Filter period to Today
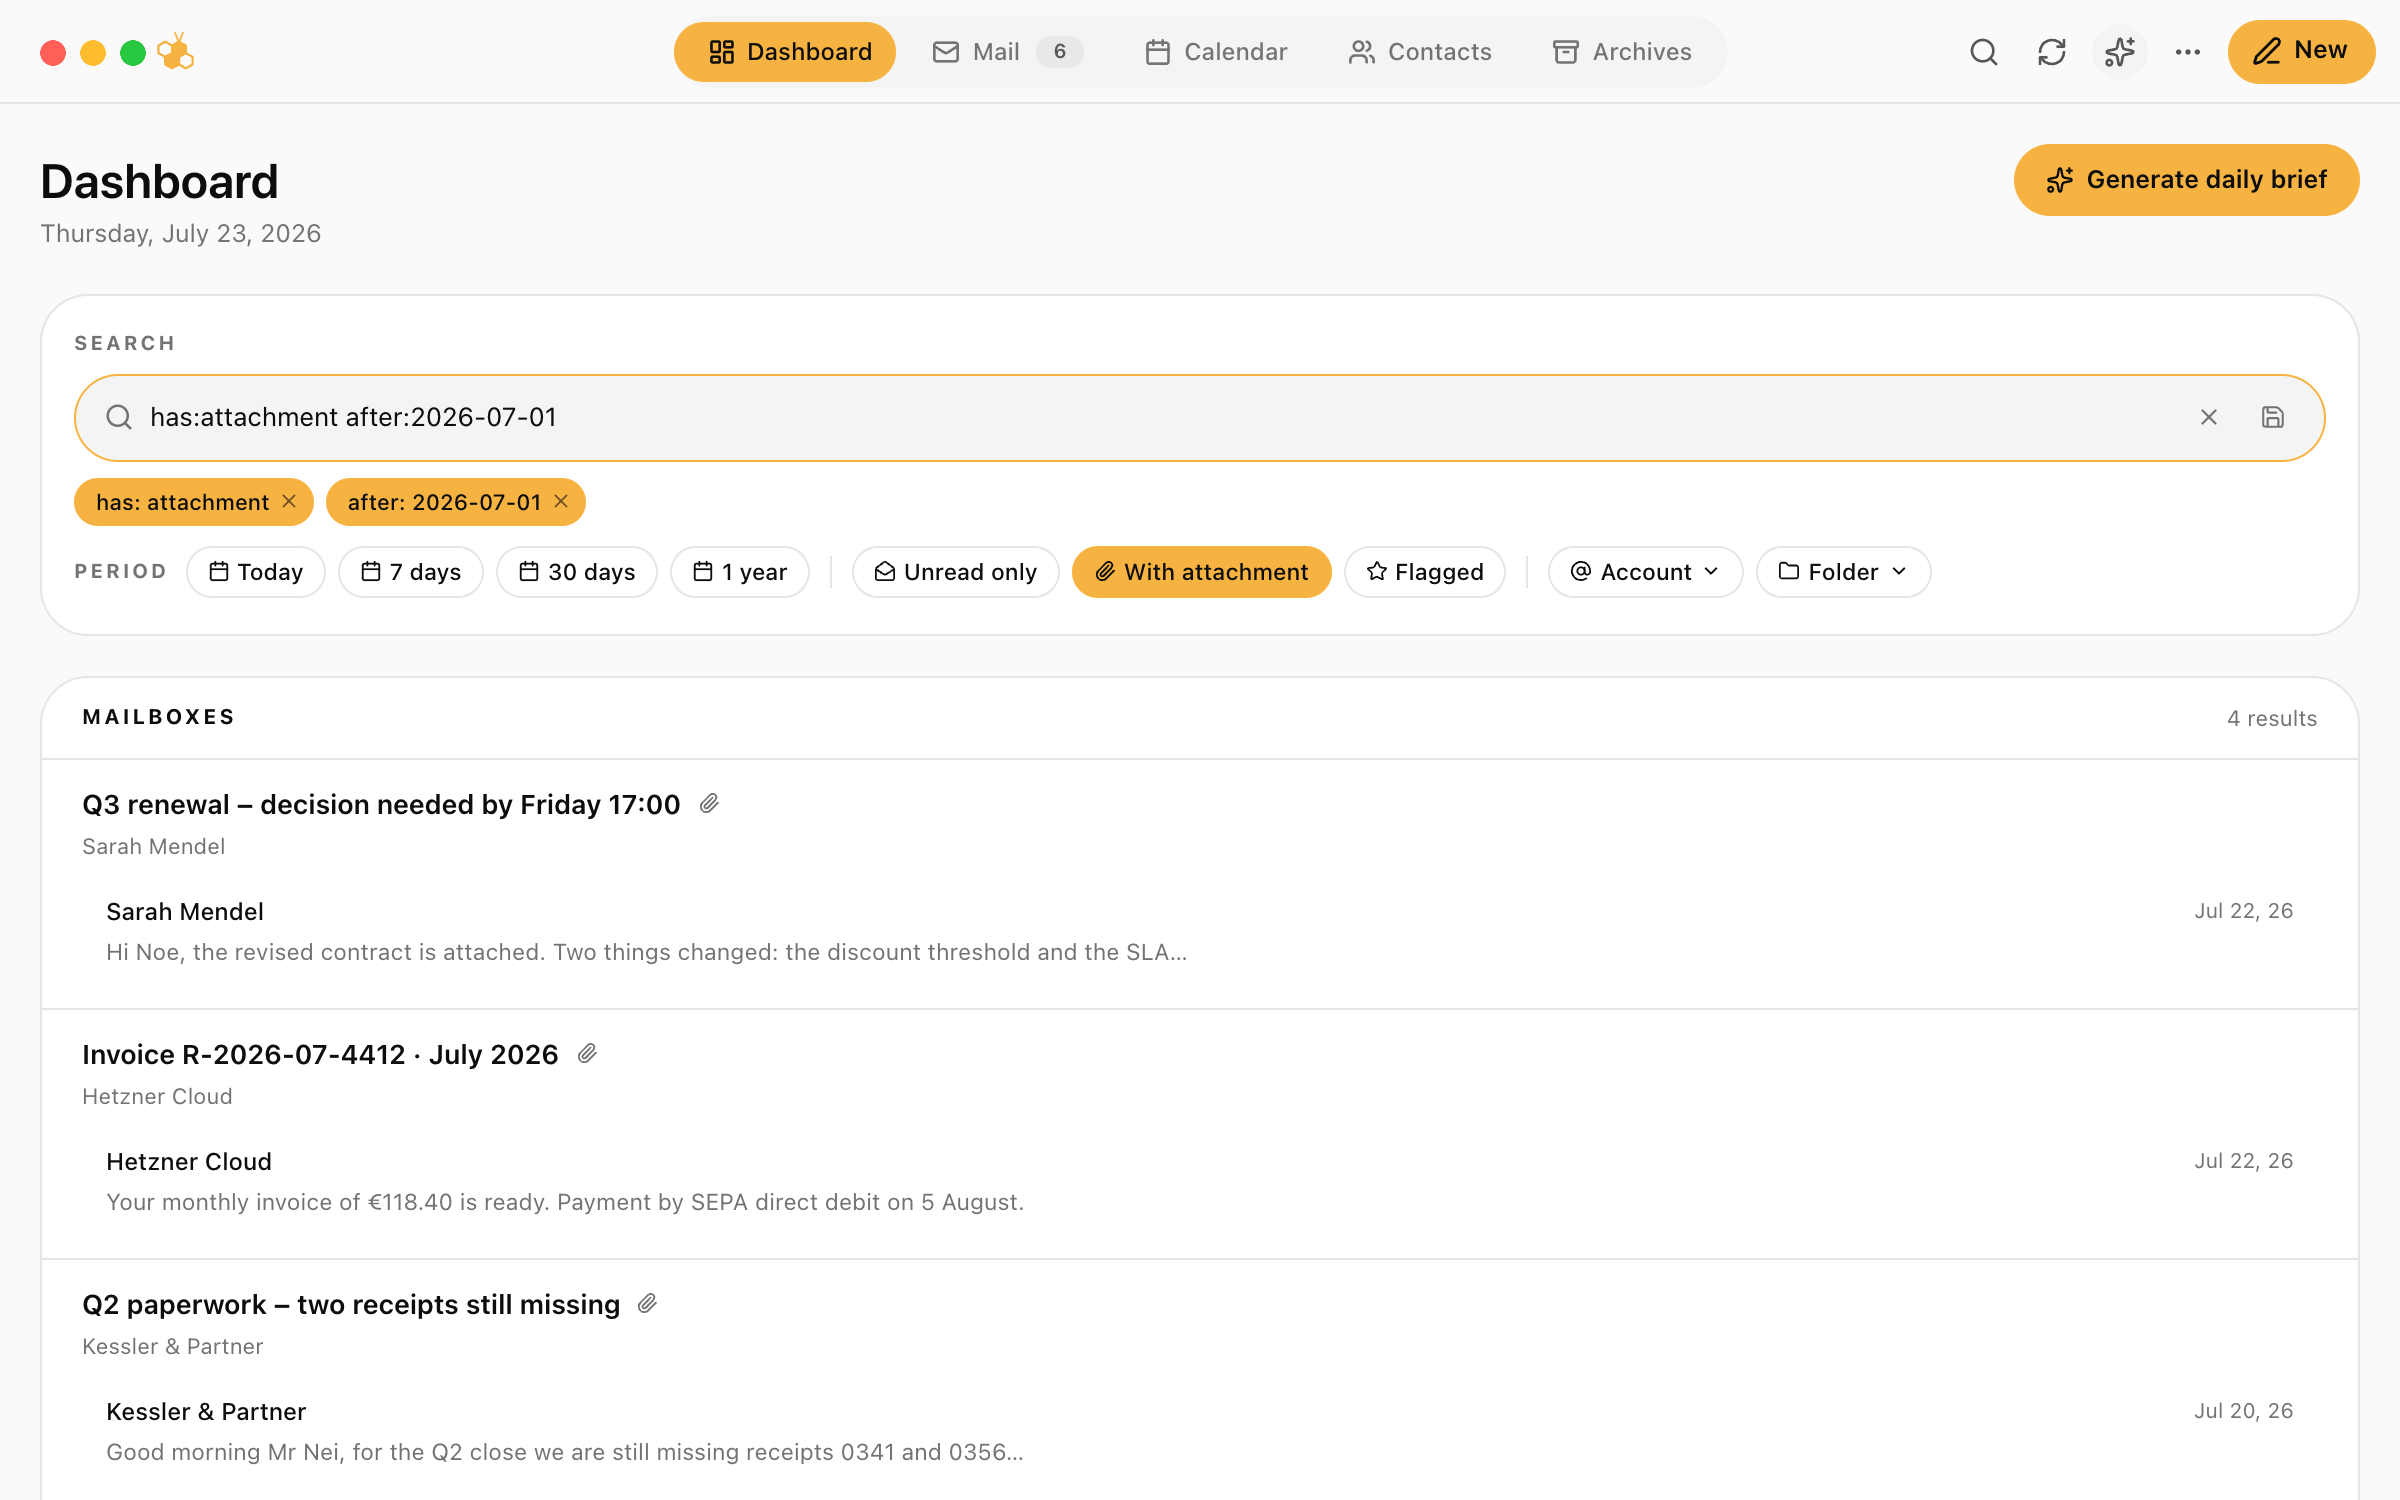This screenshot has height=1500, width=2400. [x=256, y=572]
